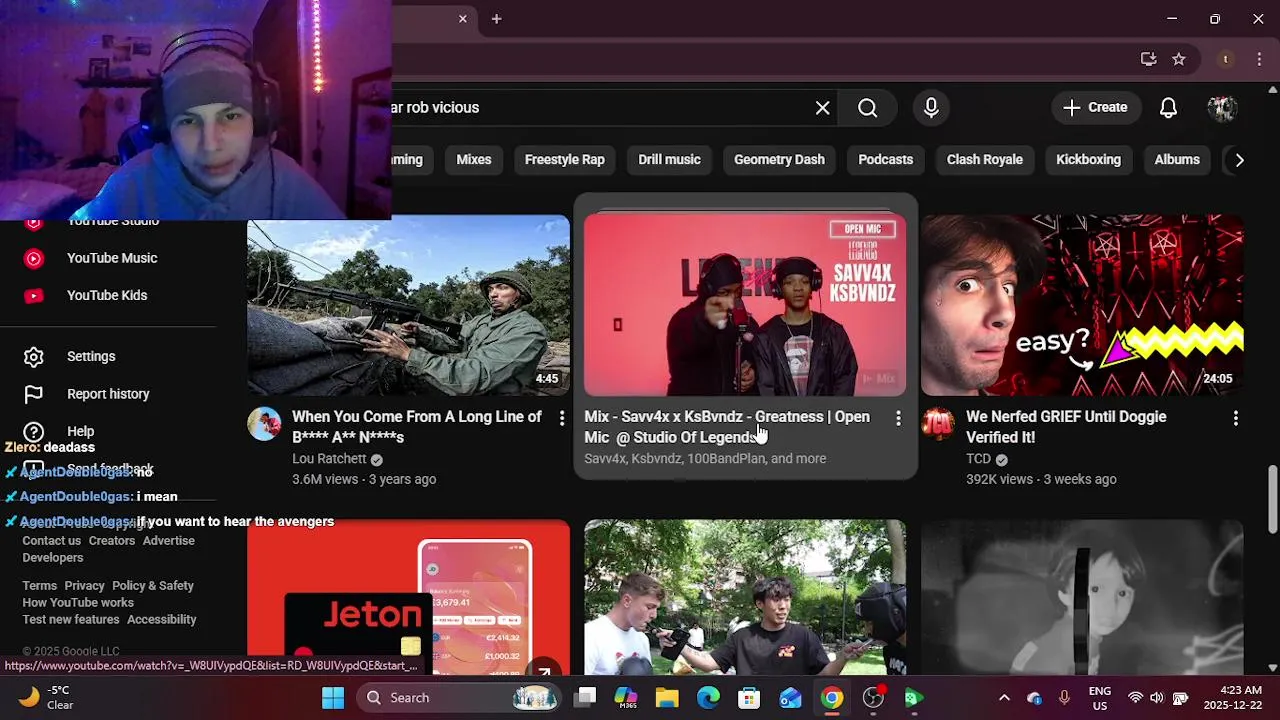
Task: Click the Test new features link
Action: (70, 619)
